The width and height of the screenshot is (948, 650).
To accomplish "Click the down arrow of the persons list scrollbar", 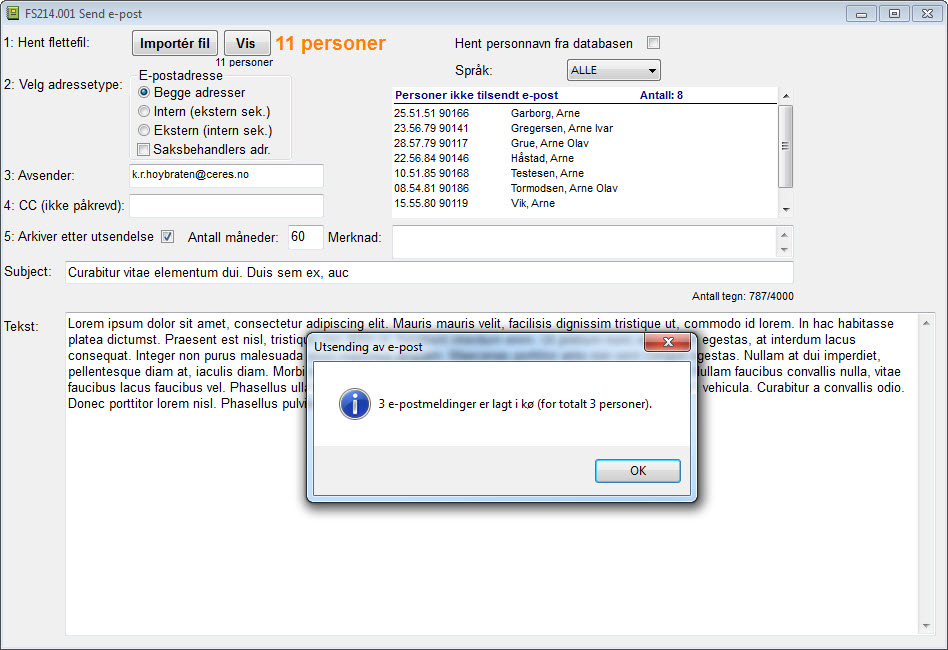I will 785,209.
